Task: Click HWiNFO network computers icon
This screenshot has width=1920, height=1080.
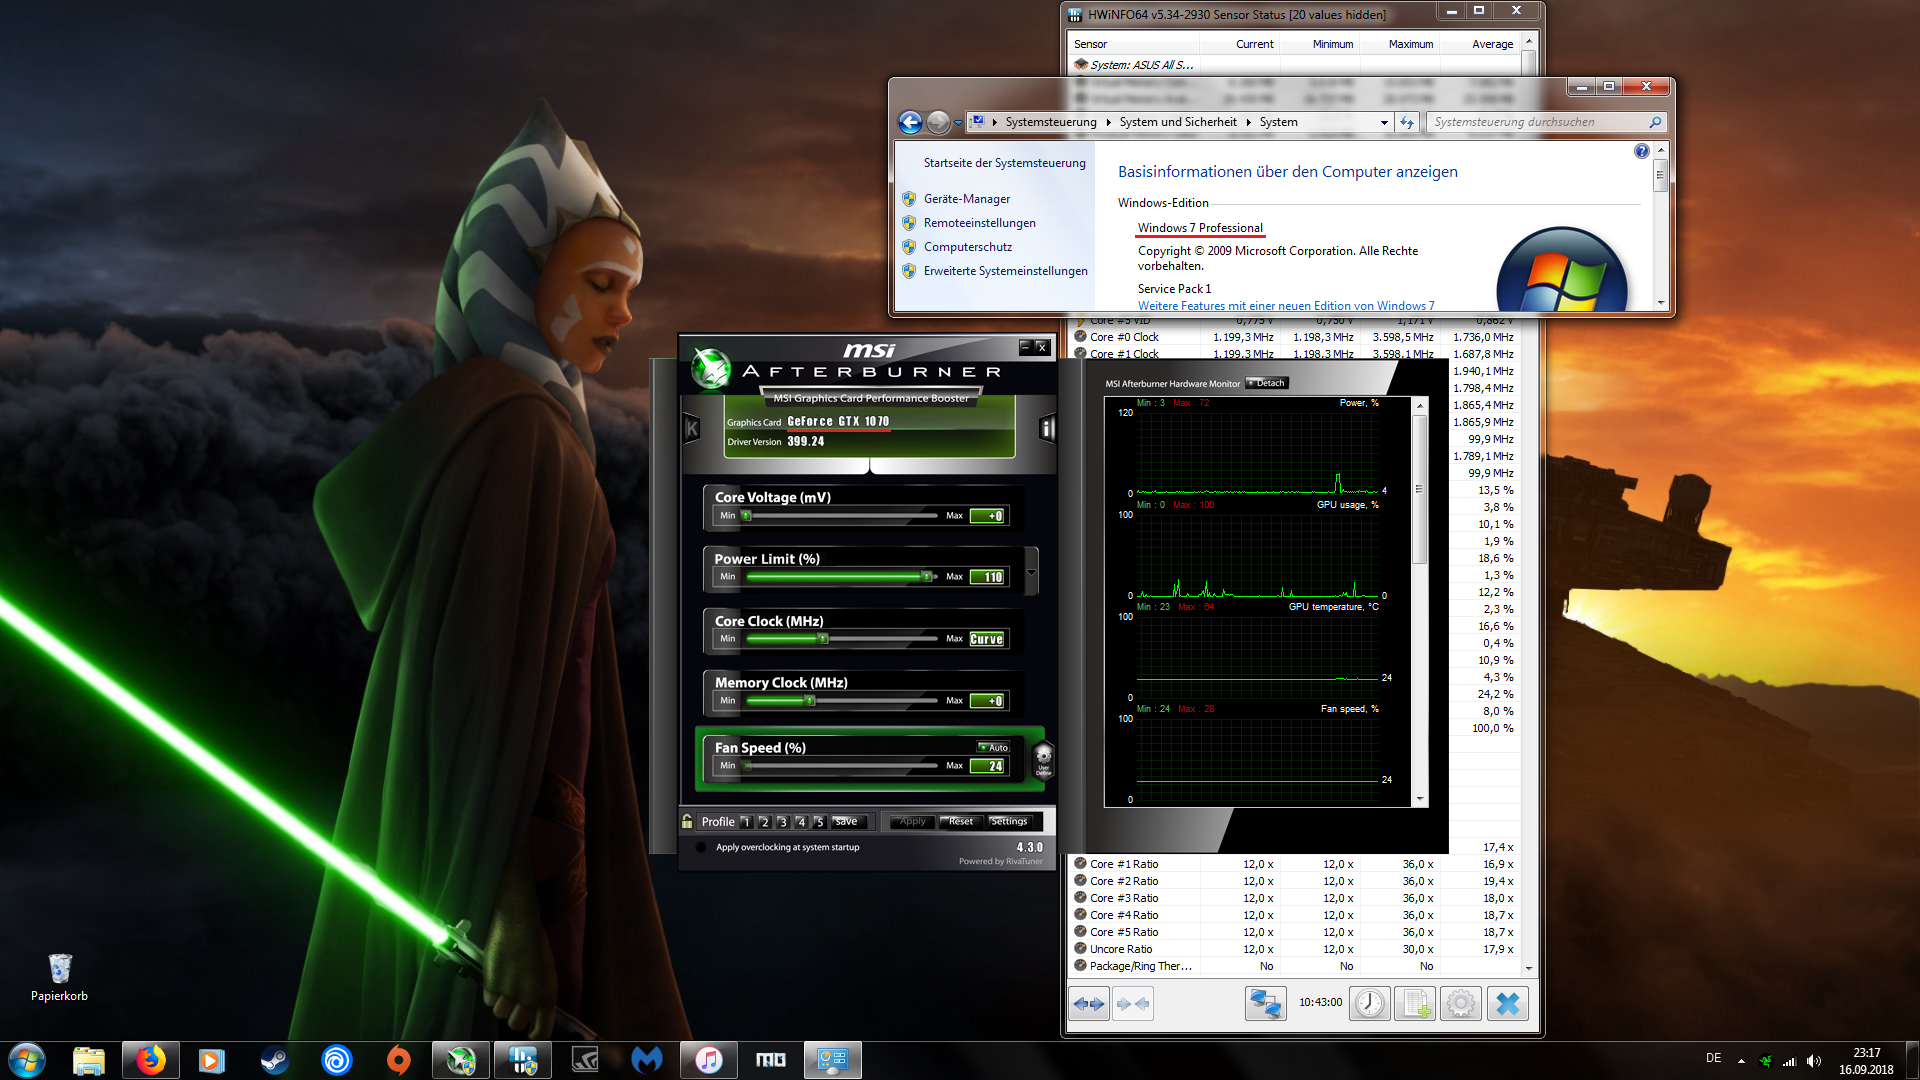Action: (1265, 1003)
